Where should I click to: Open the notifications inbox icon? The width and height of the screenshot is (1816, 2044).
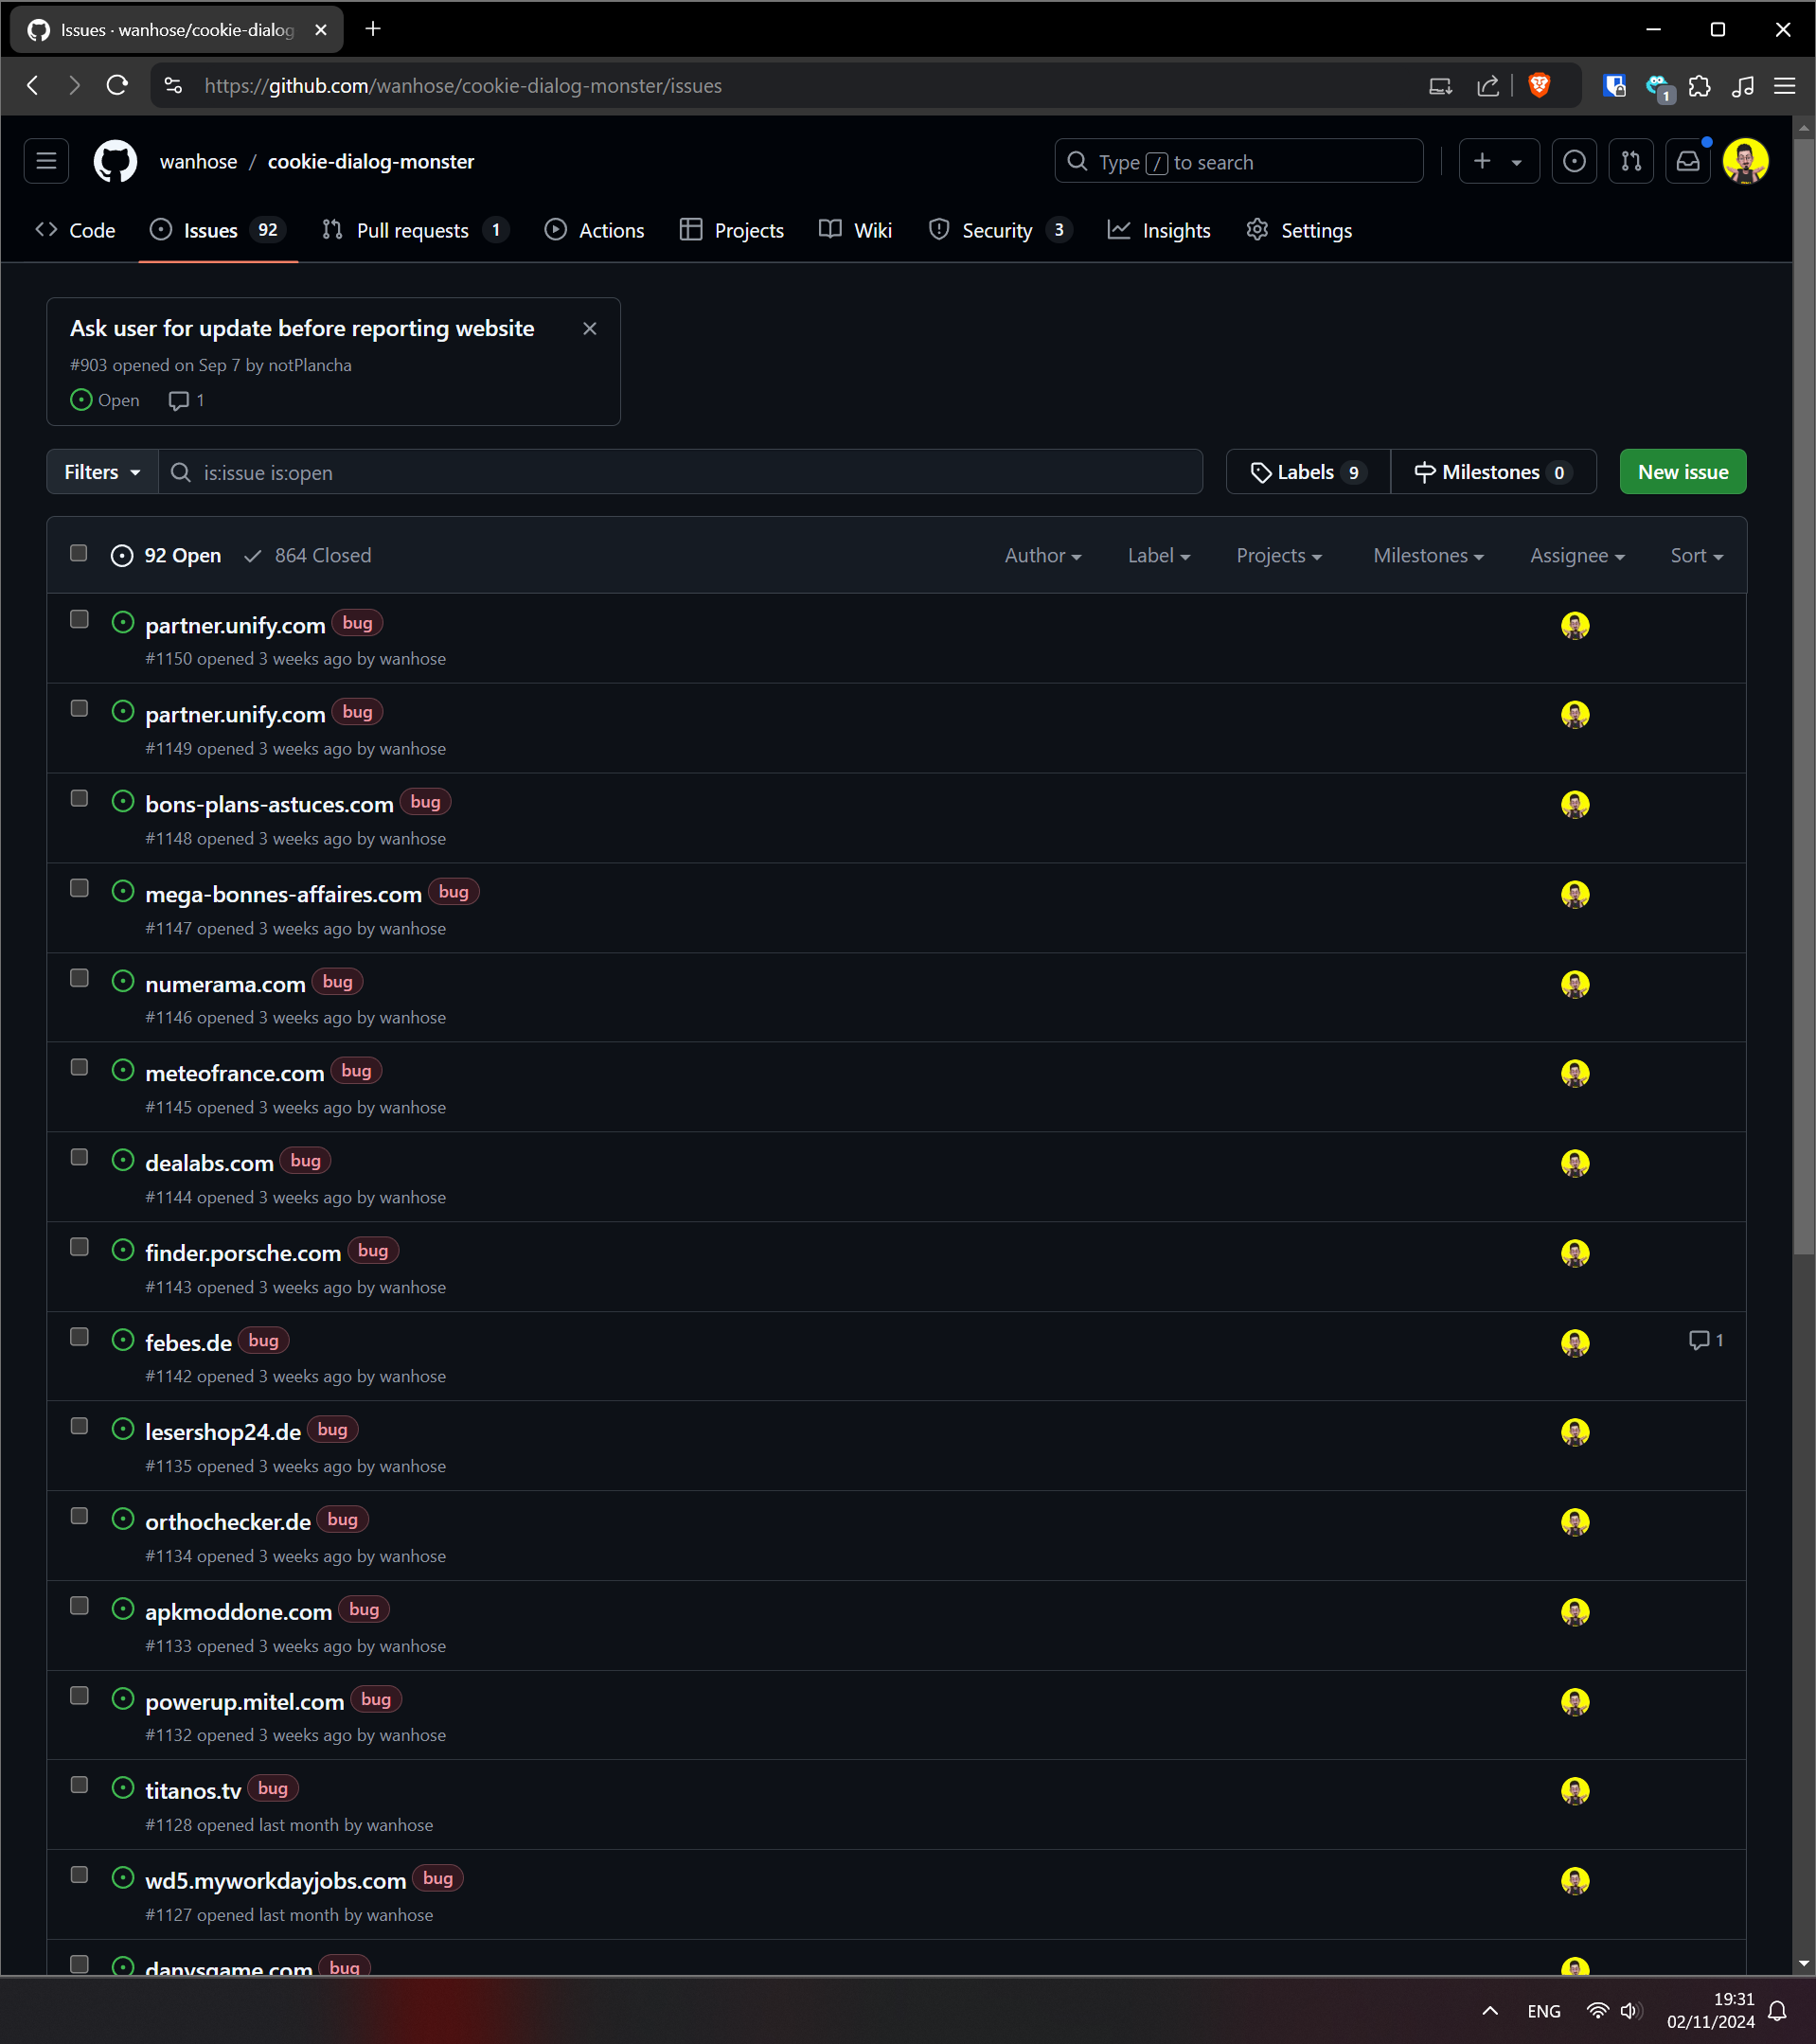pos(1688,161)
